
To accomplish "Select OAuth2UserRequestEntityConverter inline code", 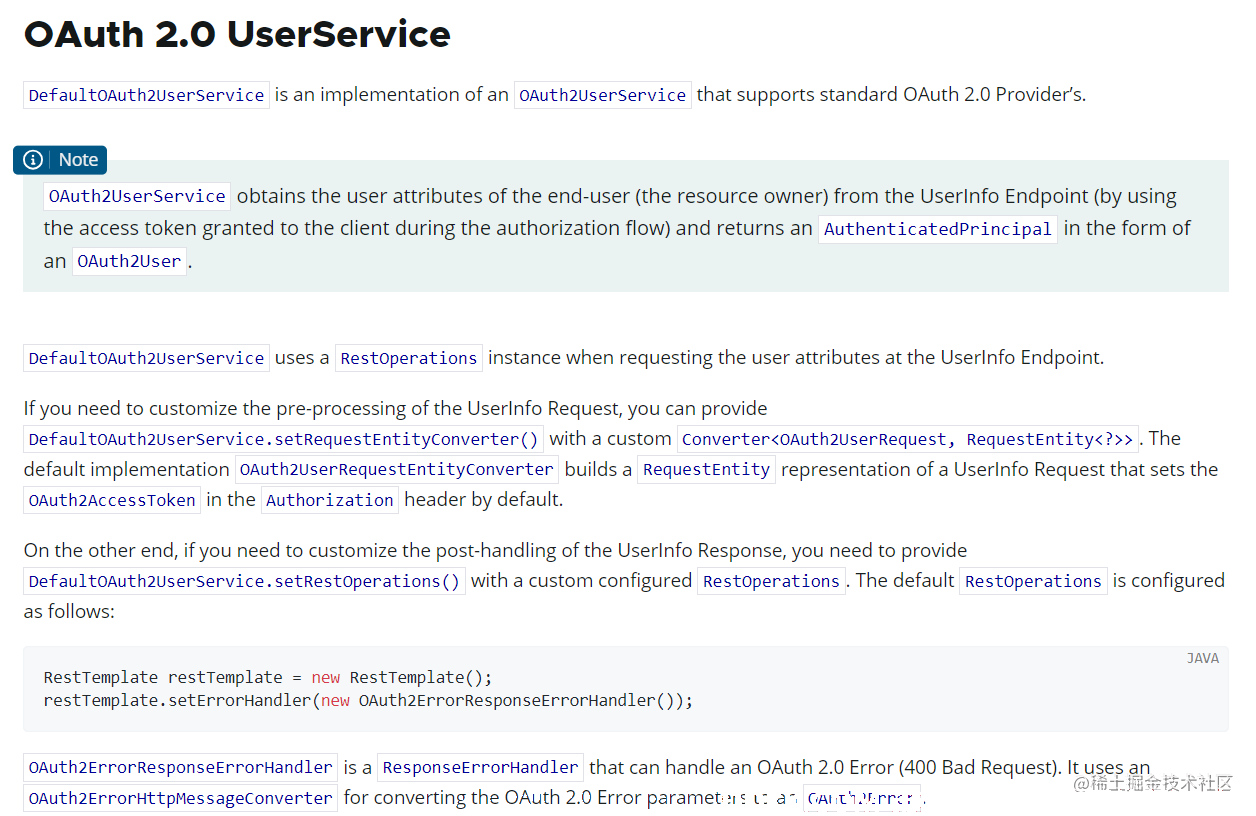I will [x=396, y=469].
